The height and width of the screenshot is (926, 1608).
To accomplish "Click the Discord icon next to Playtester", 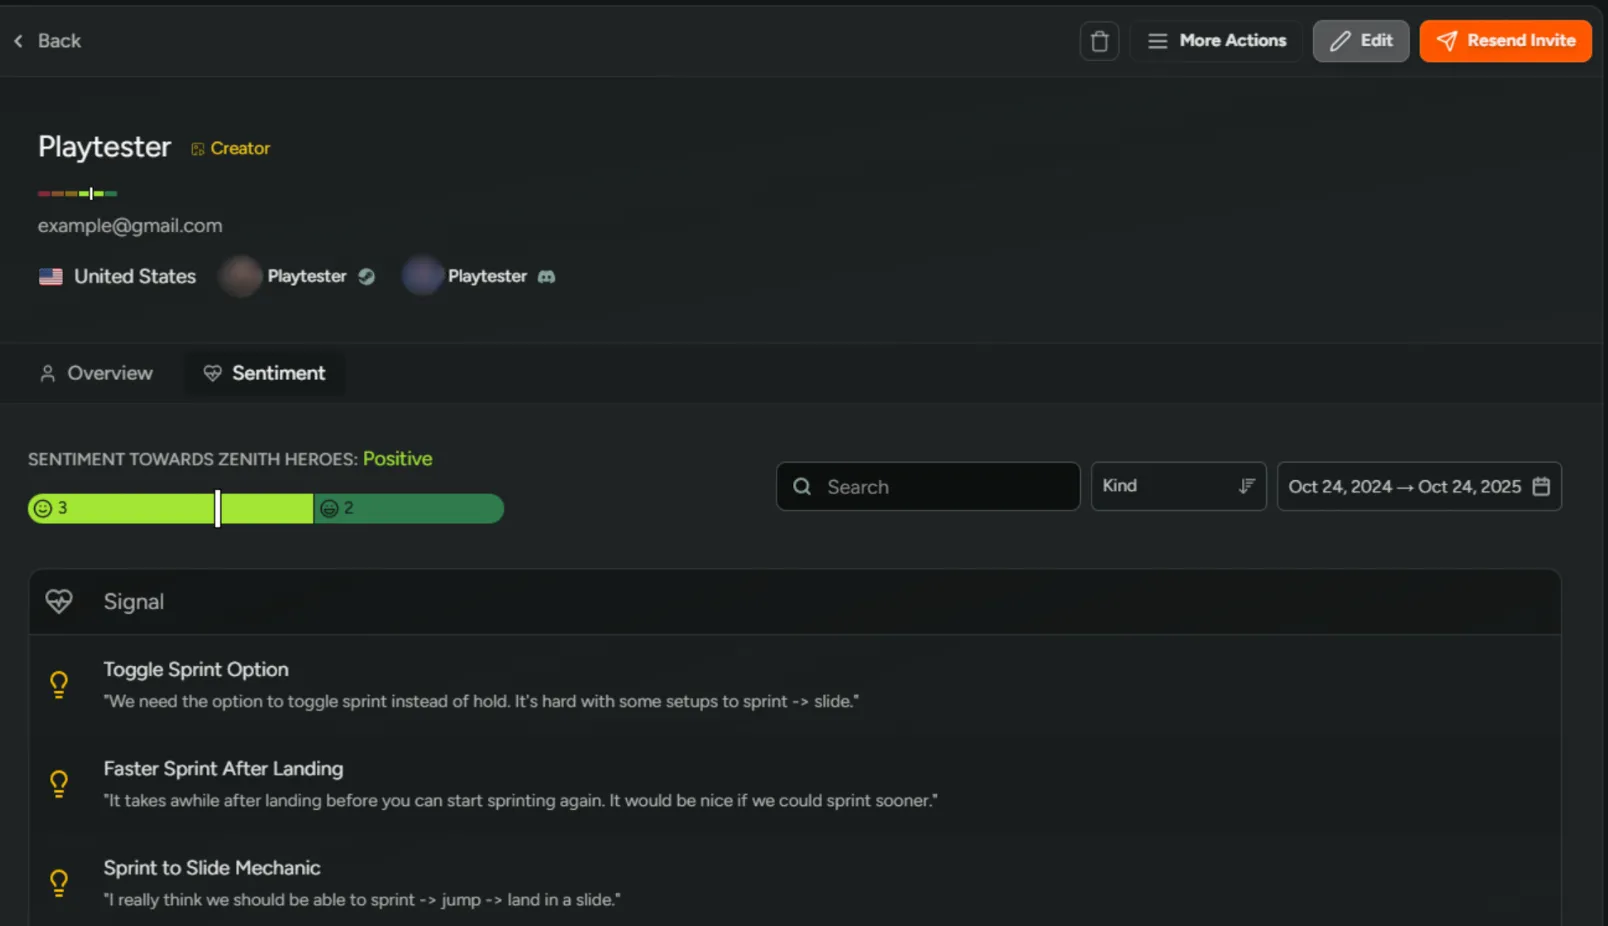I will tap(546, 276).
